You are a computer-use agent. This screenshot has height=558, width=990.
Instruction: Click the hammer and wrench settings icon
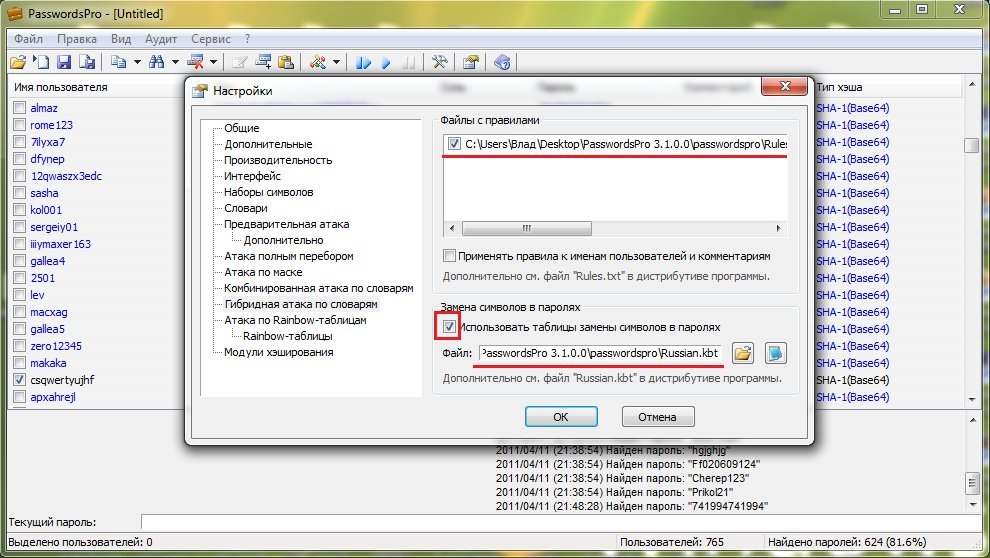(439, 62)
